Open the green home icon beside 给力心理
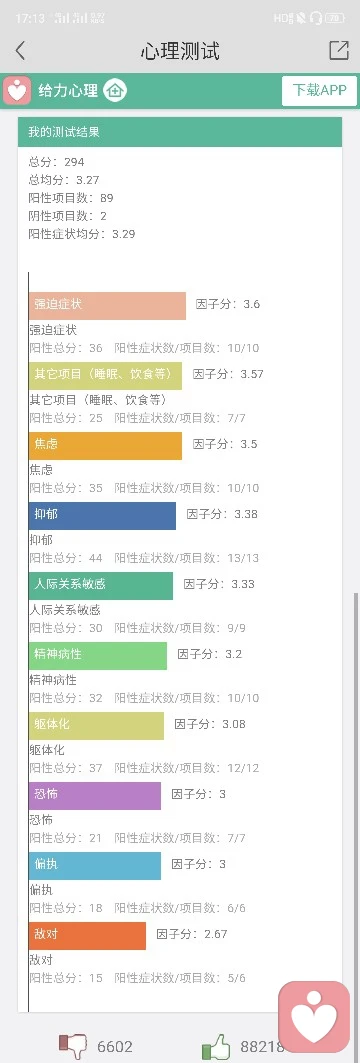Viewport: 360px width, 1063px height. click(115, 90)
